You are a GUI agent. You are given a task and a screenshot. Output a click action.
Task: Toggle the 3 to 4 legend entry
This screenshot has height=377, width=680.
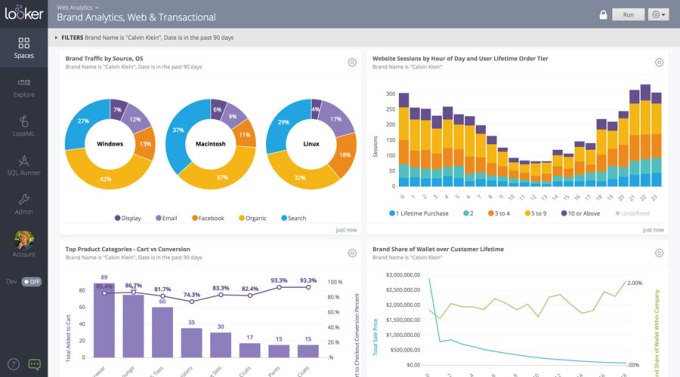point(499,213)
